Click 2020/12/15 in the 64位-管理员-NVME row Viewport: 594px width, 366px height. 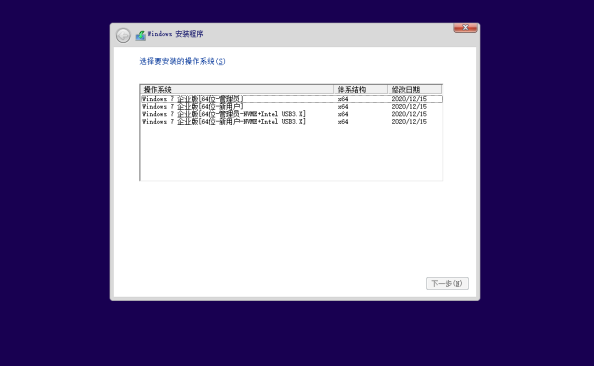tap(409, 114)
